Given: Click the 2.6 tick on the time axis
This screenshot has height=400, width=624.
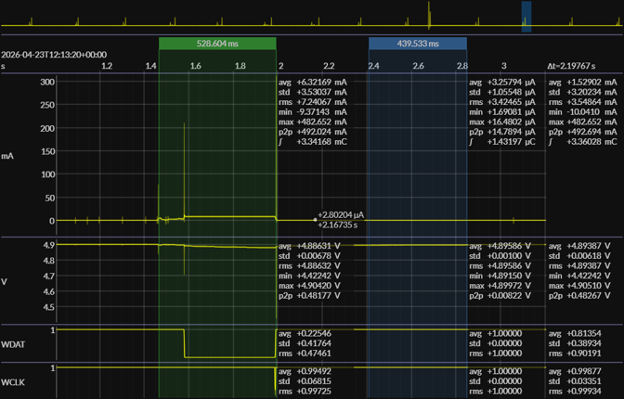Looking at the screenshot, I should [418, 66].
